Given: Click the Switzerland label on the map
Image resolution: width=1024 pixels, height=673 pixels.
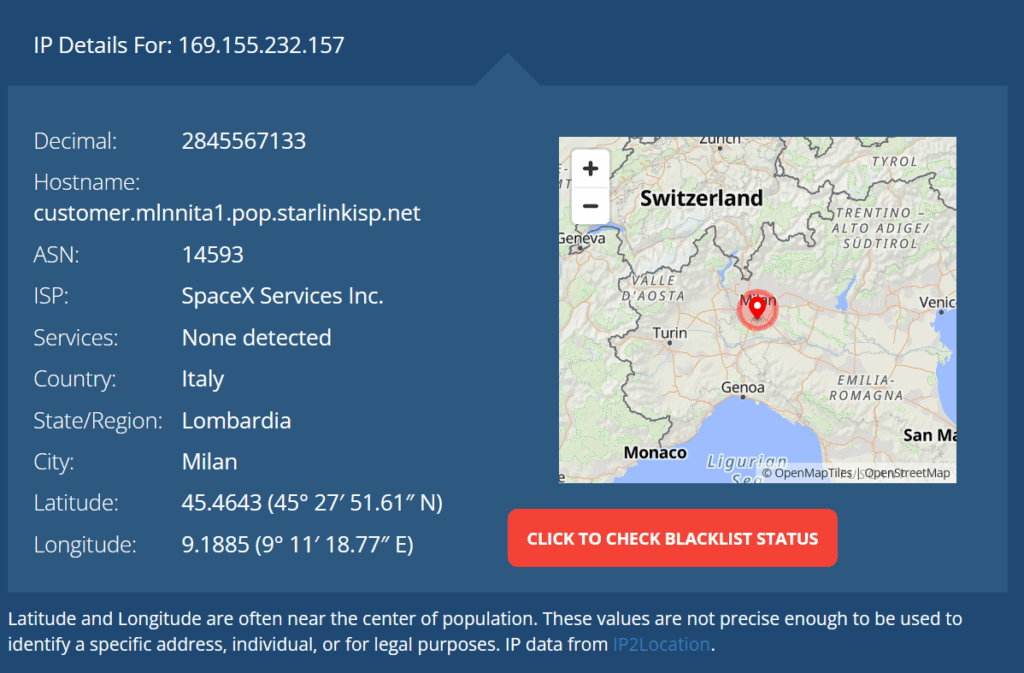Looking at the screenshot, I should click(x=701, y=198).
